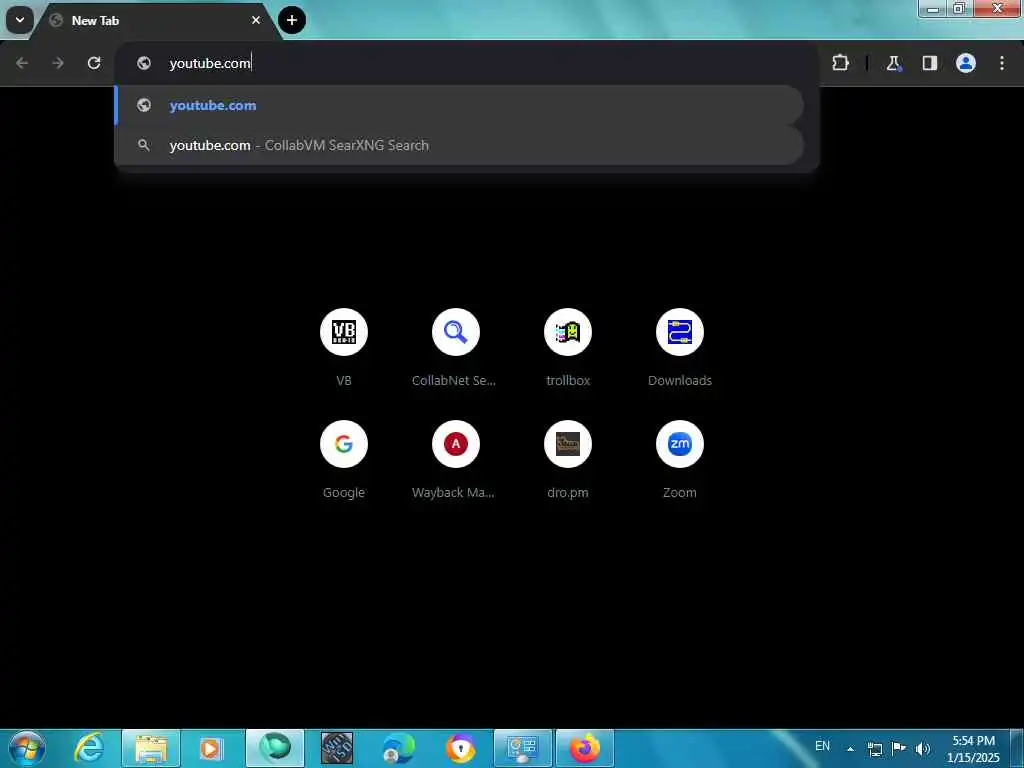Open the Wayback Machine shortcut
The width and height of the screenshot is (1024, 768).
coord(455,460)
